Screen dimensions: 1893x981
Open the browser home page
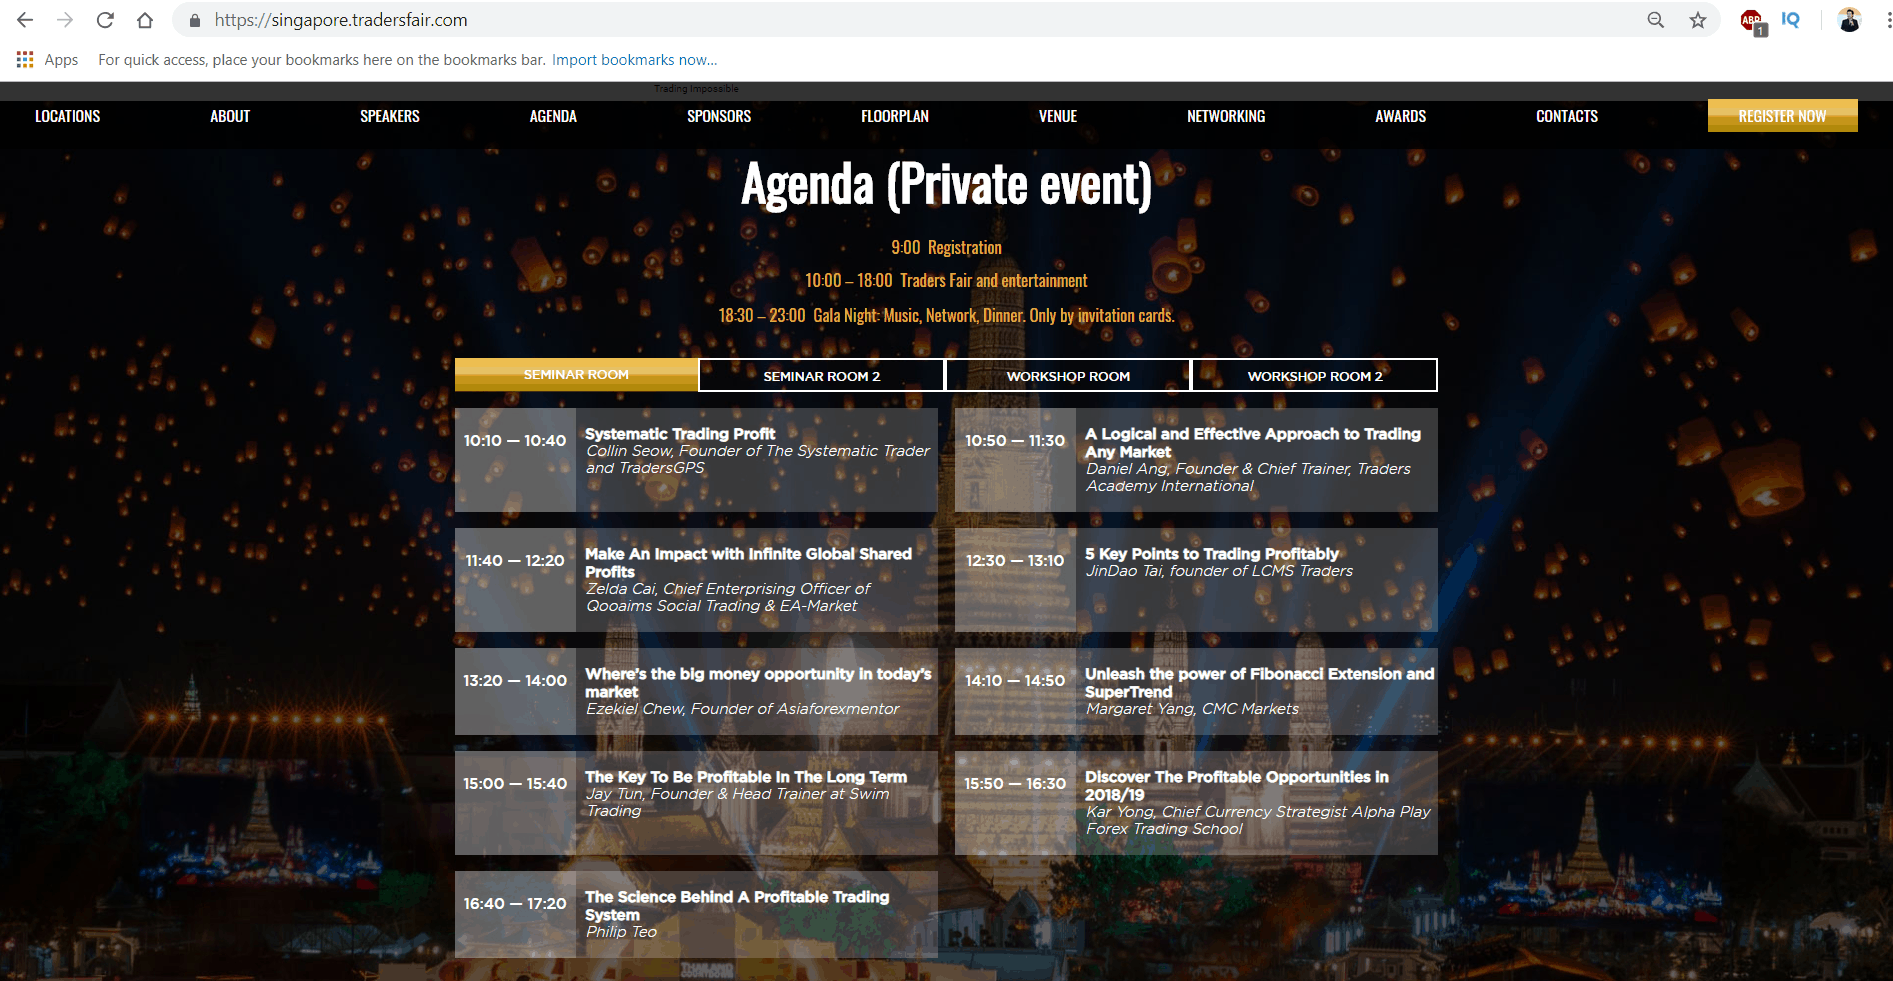[145, 20]
